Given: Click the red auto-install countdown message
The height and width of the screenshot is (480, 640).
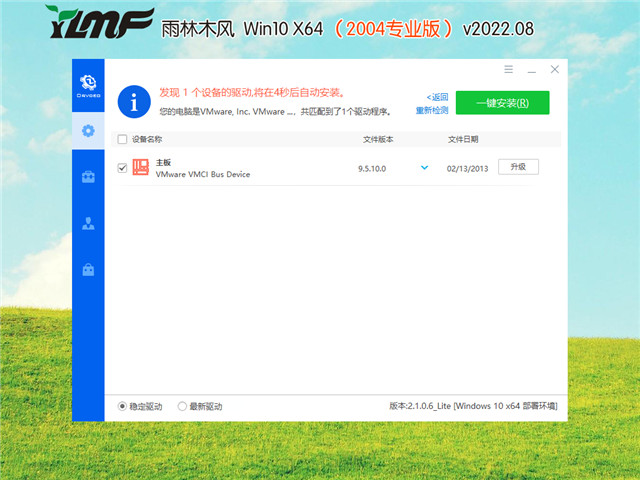Looking at the screenshot, I should pyautogui.click(x=252, y=93).
